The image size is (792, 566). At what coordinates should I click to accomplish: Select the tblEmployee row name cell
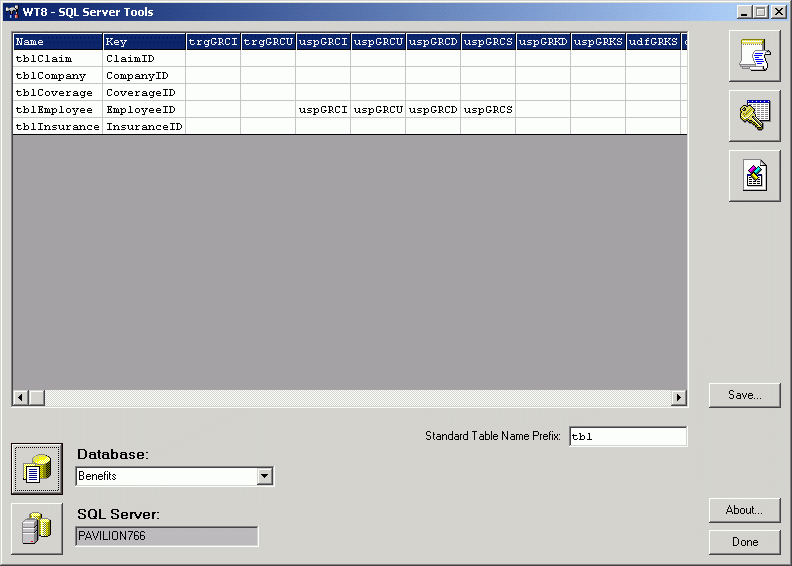pos(57,110)
